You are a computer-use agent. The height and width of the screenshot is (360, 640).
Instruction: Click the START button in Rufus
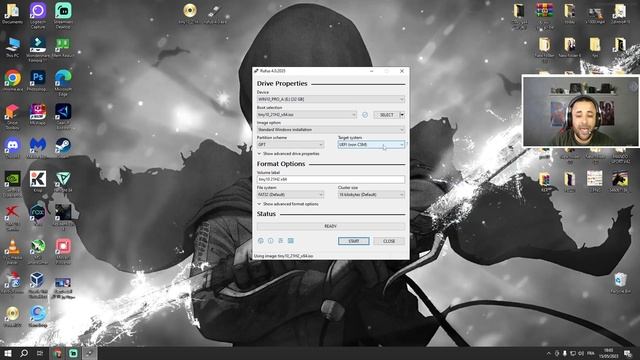353,241
